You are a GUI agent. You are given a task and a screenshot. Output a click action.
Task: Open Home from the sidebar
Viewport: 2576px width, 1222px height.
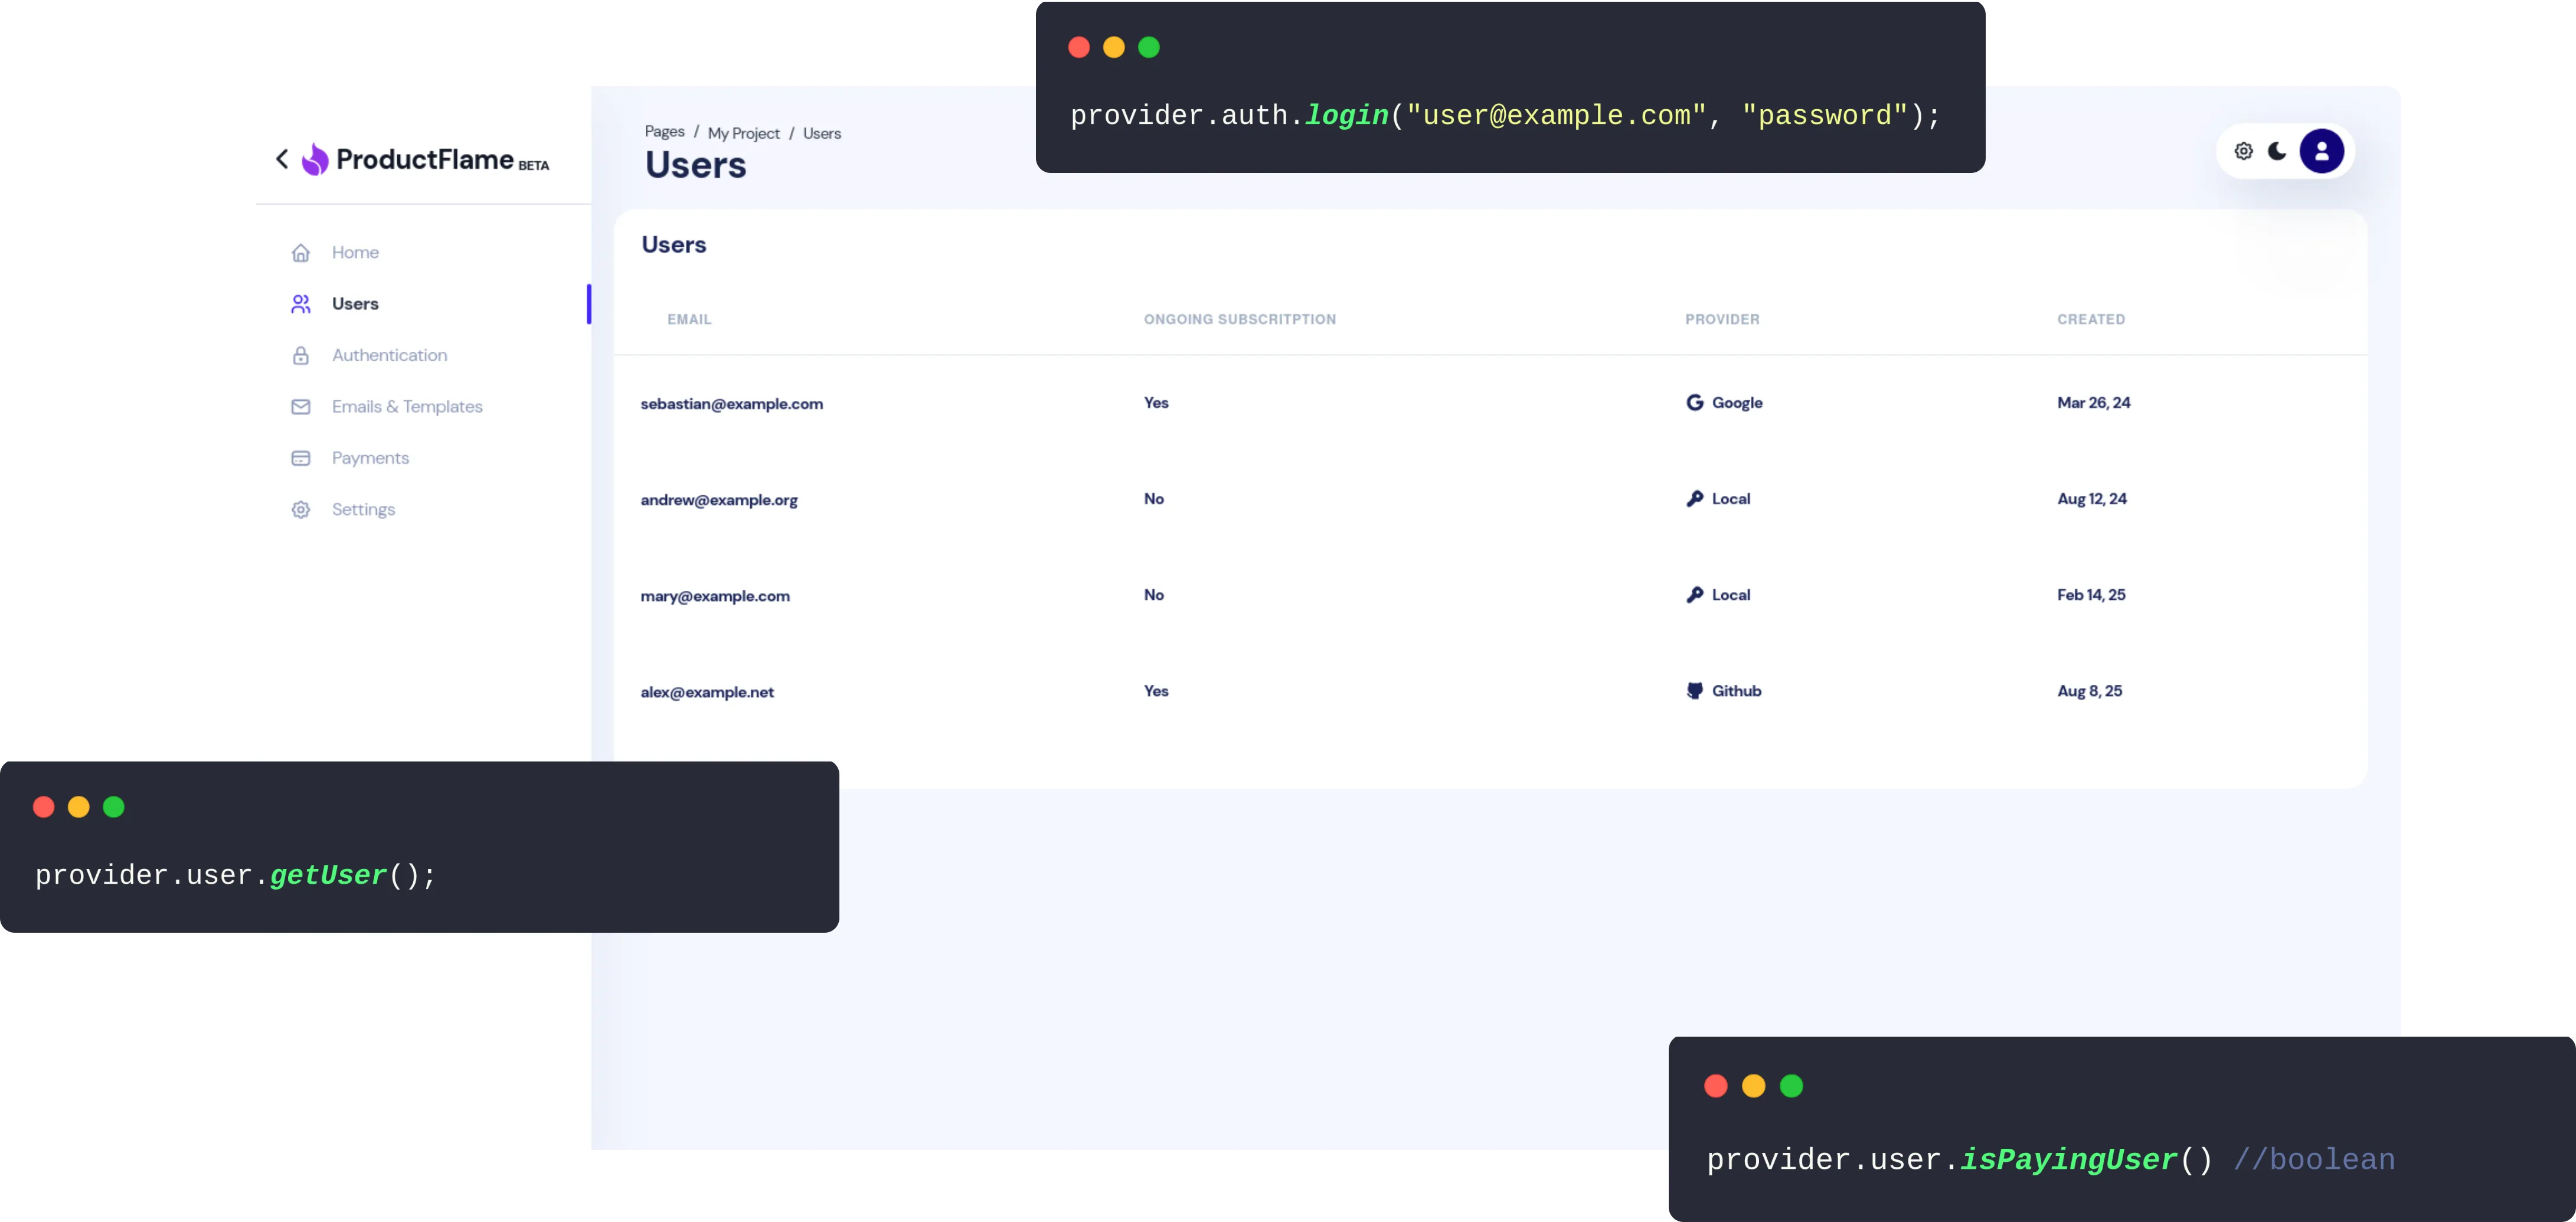pyautogui.click(x=355, y=252)
